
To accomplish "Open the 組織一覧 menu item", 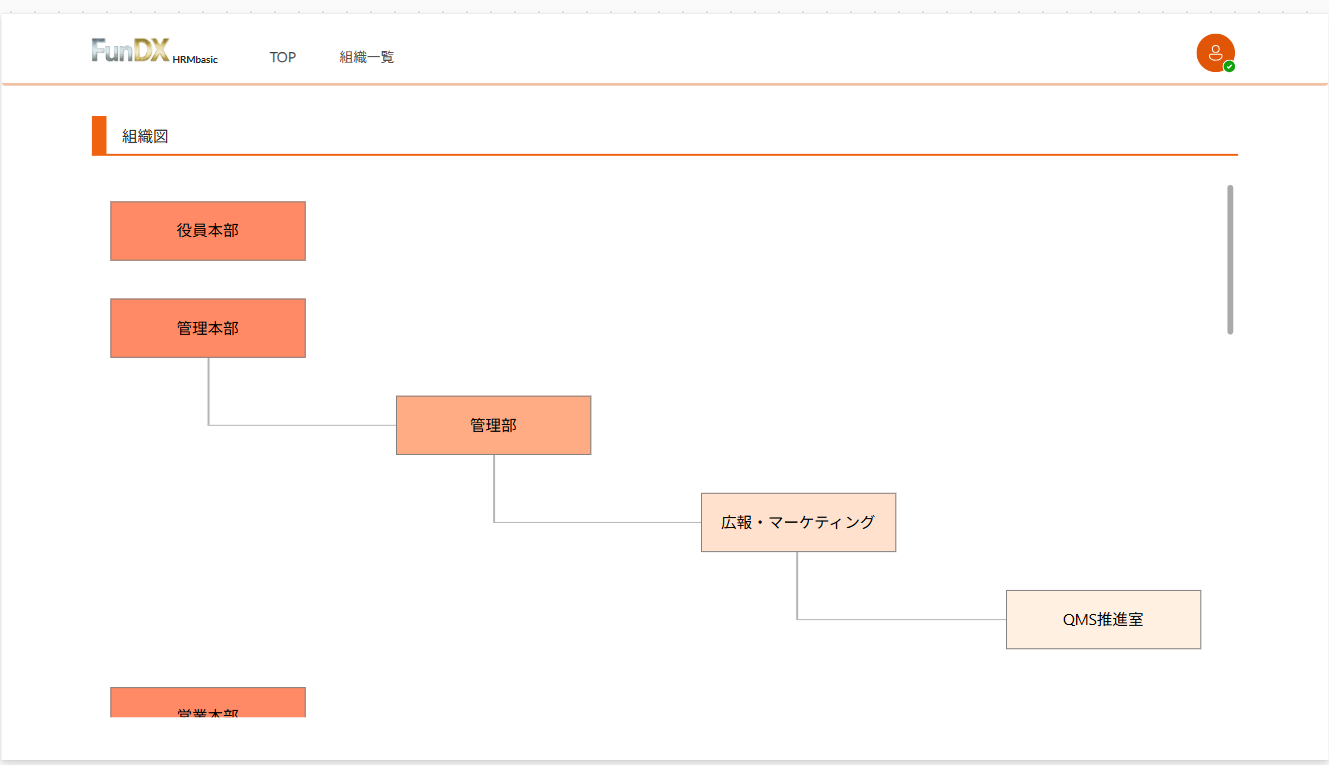I will (366, 58).
